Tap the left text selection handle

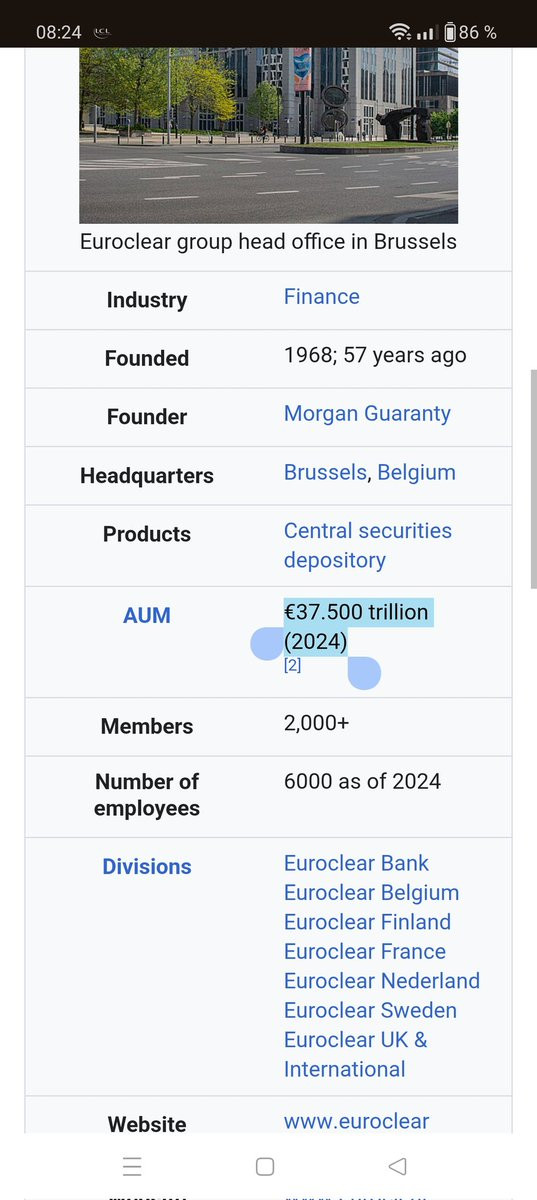click(267, 643)
